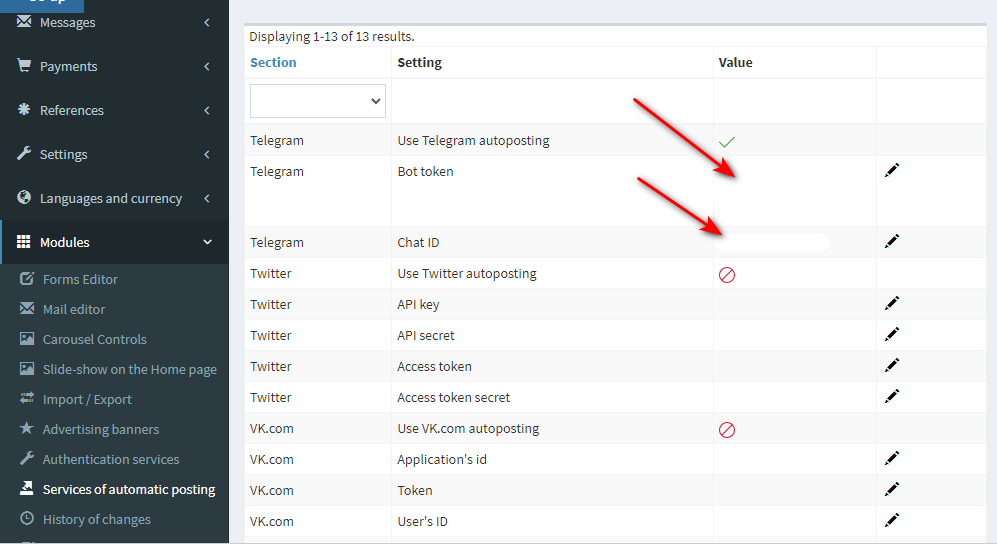This screenshot has height=544, width=997.
Task: Open the Section filter dropdown
Action: click(317, 101)
